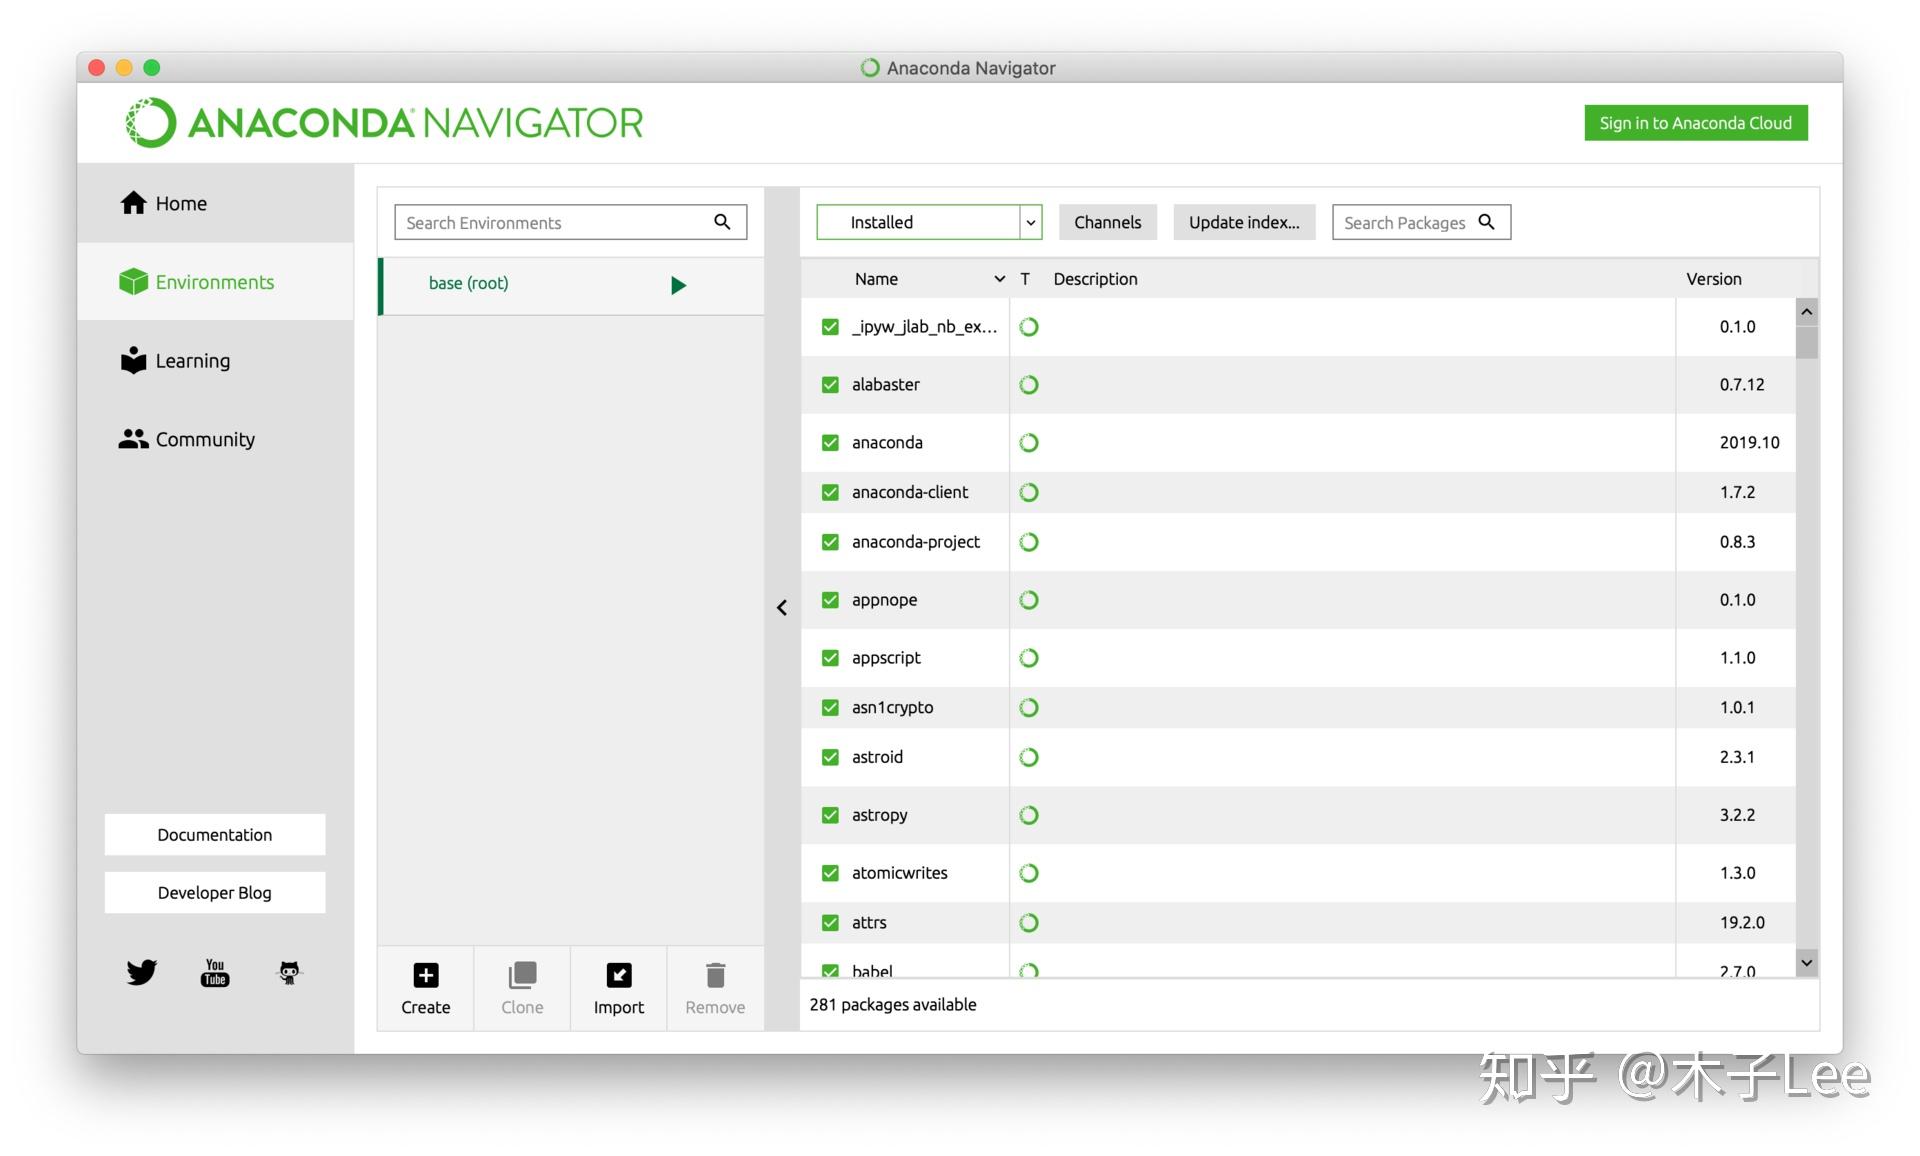Click the Import environment icon
This screenshot has width=1920, height=1156.
coord(618,975)
